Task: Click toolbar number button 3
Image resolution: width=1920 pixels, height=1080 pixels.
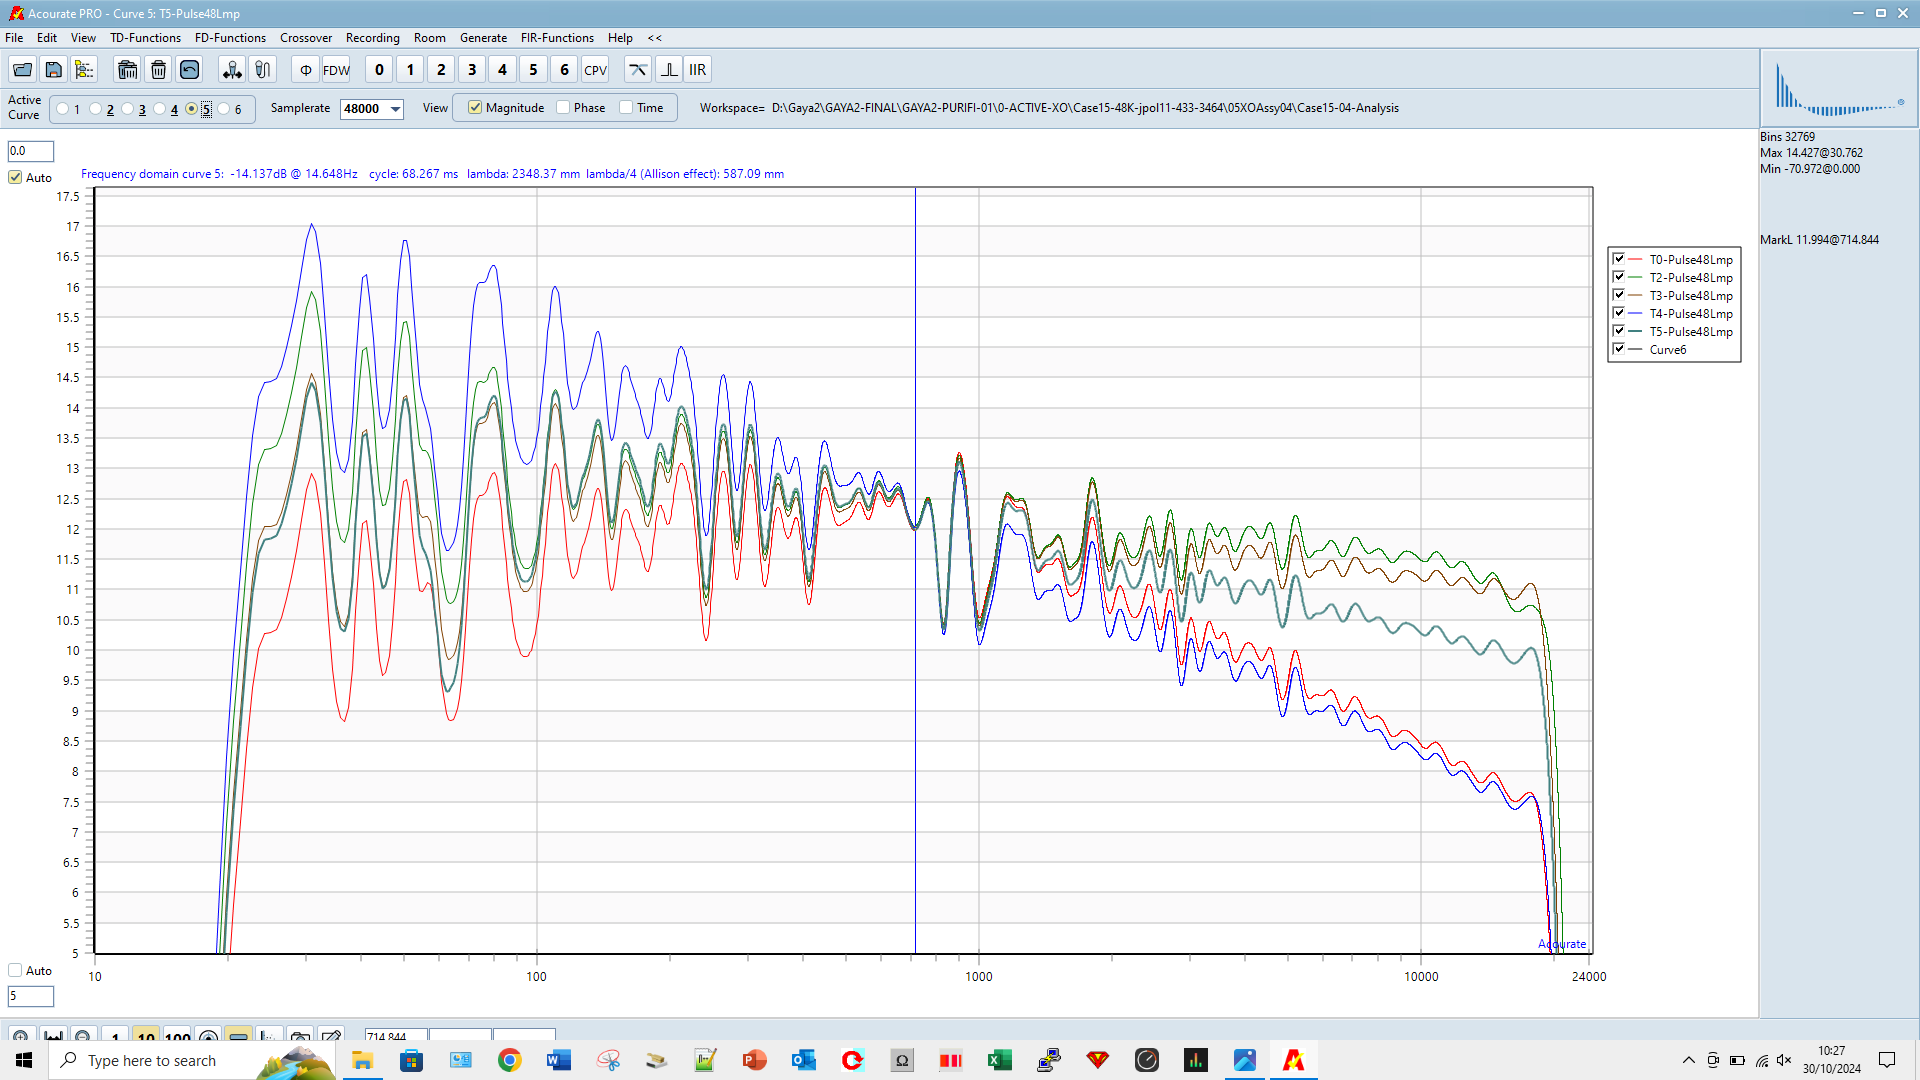Action: (x=472, y=70)
